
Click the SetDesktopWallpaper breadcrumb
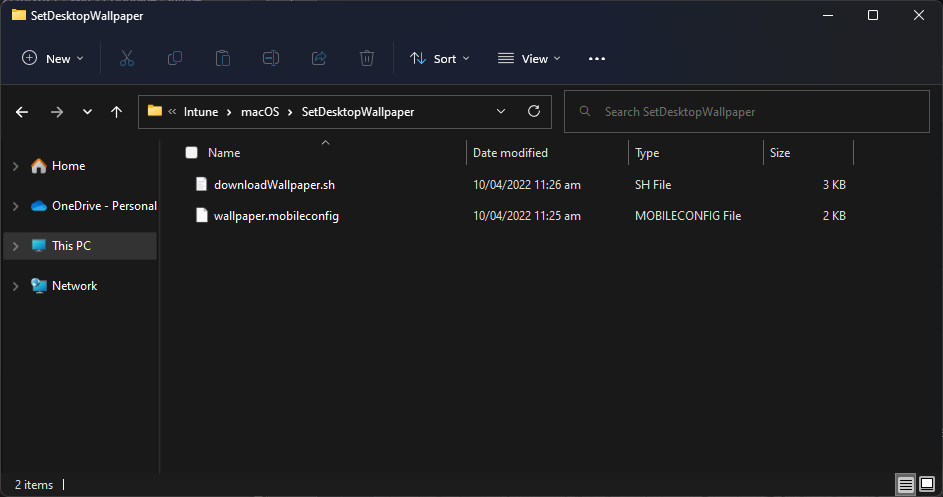point(358,112)
